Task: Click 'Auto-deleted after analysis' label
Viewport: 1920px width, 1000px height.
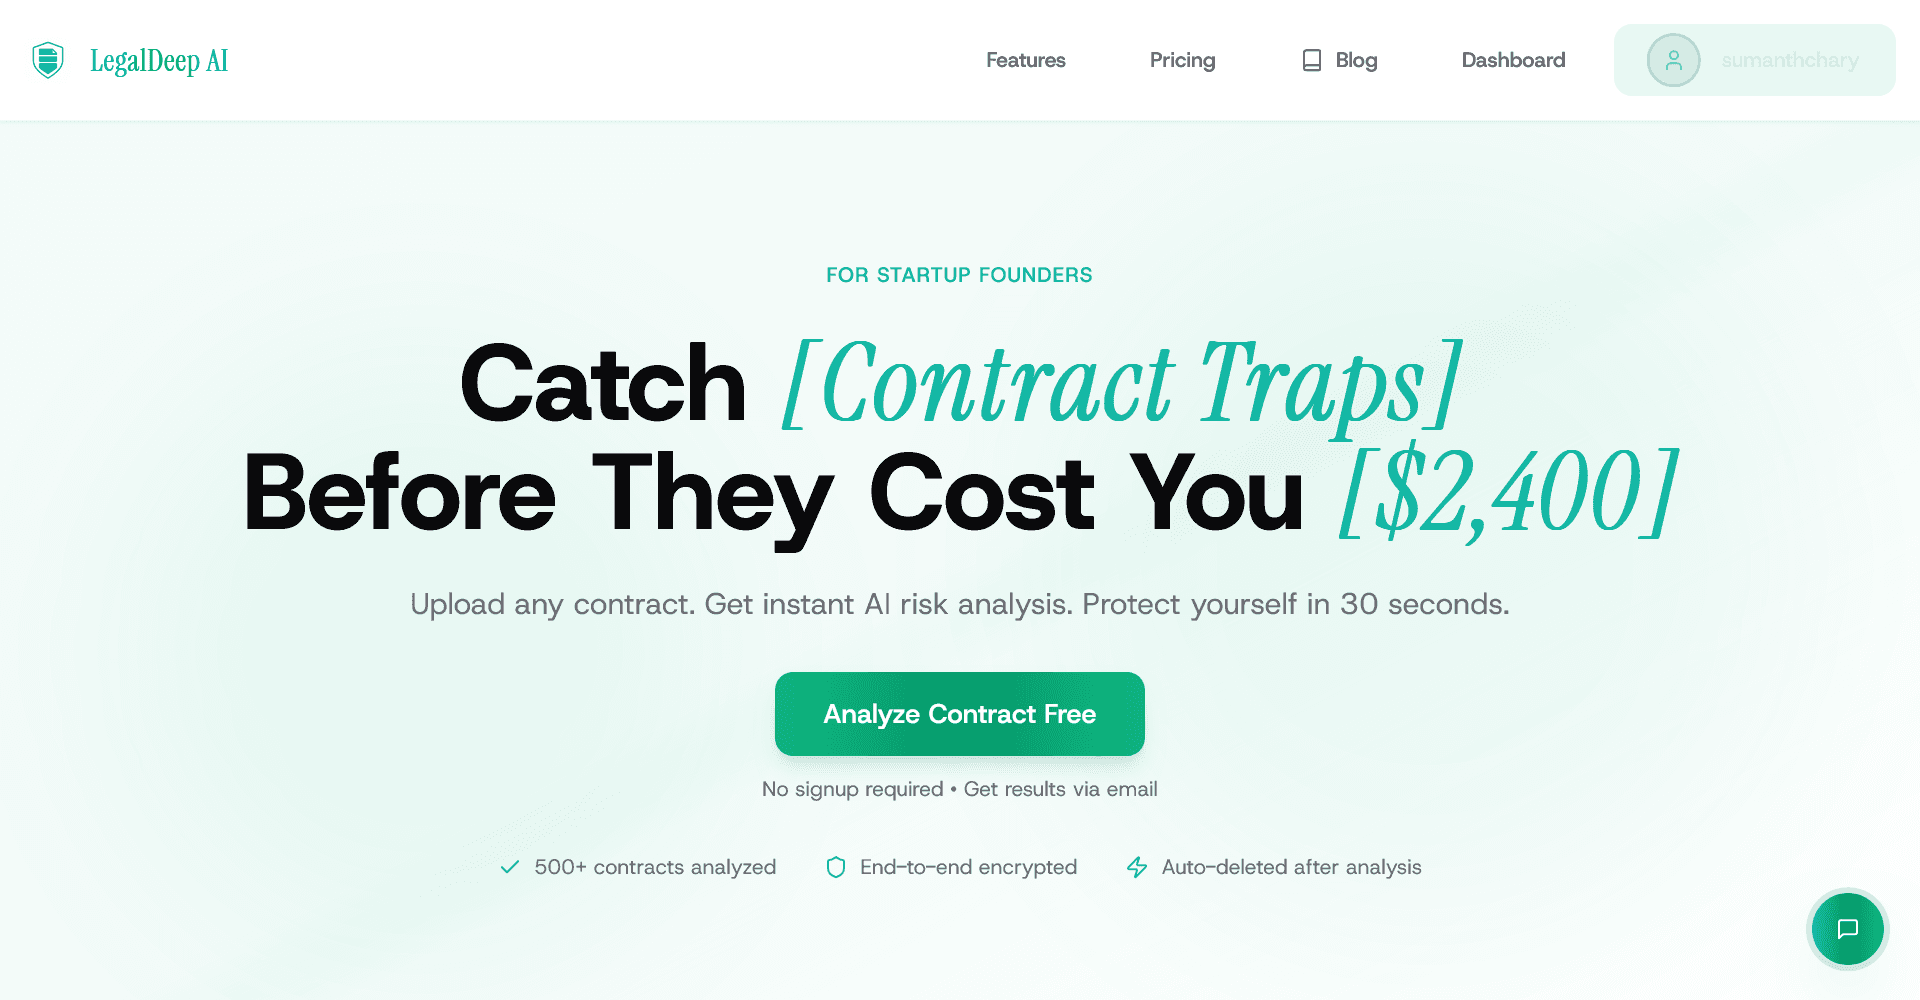Action: [x=1291, y=867]
